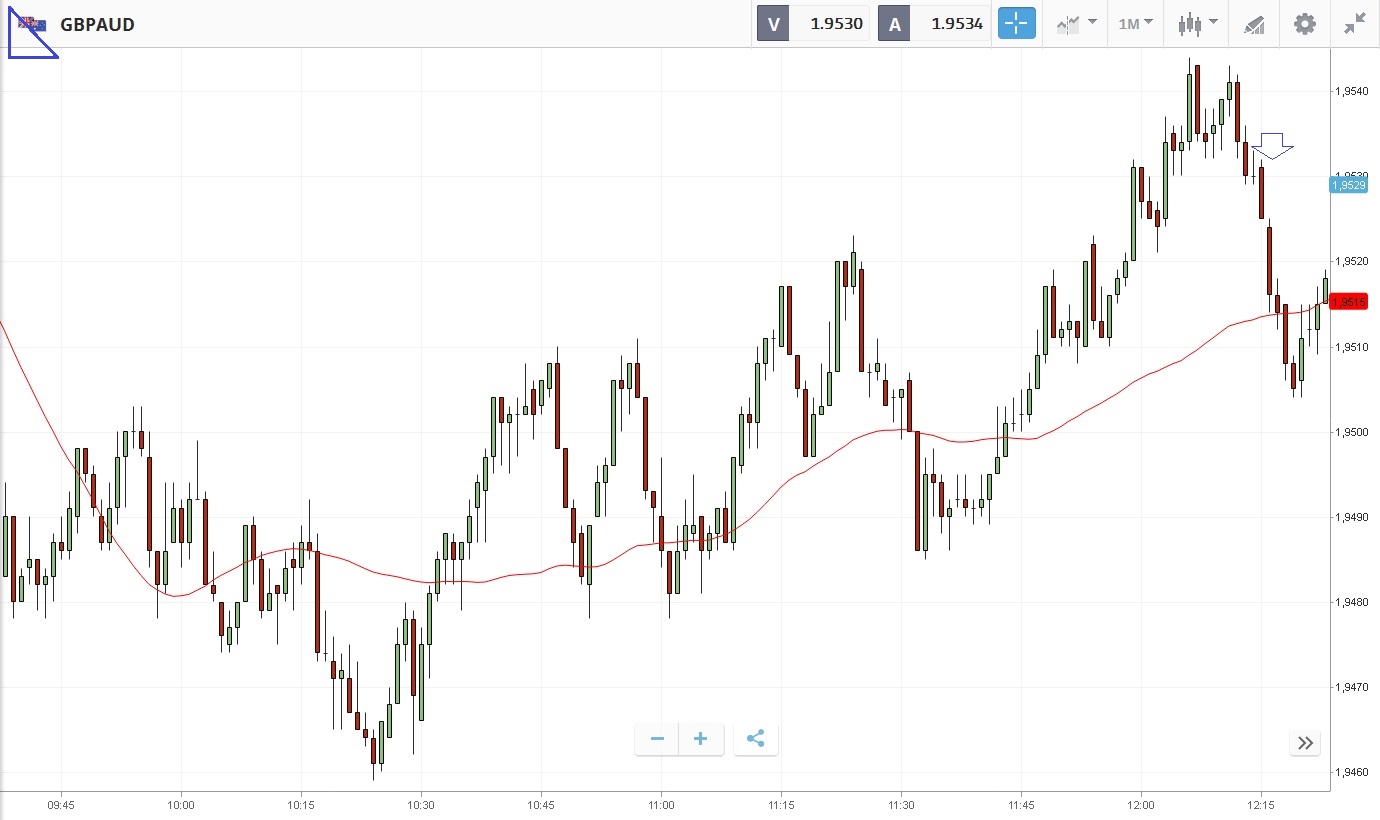Open the 1M timeframe dropdown
Viewport: 1380px width, 820px height.
point(1135,24)
